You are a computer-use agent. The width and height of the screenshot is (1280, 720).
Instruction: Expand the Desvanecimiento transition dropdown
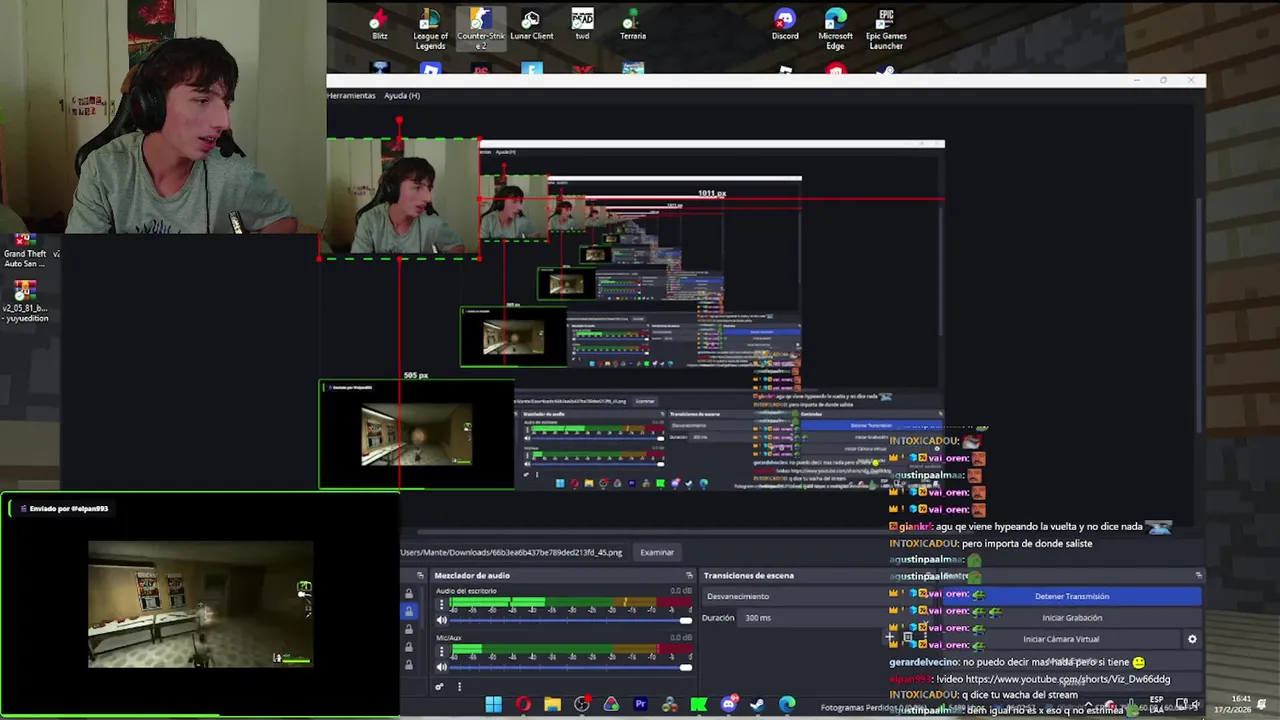793,596
